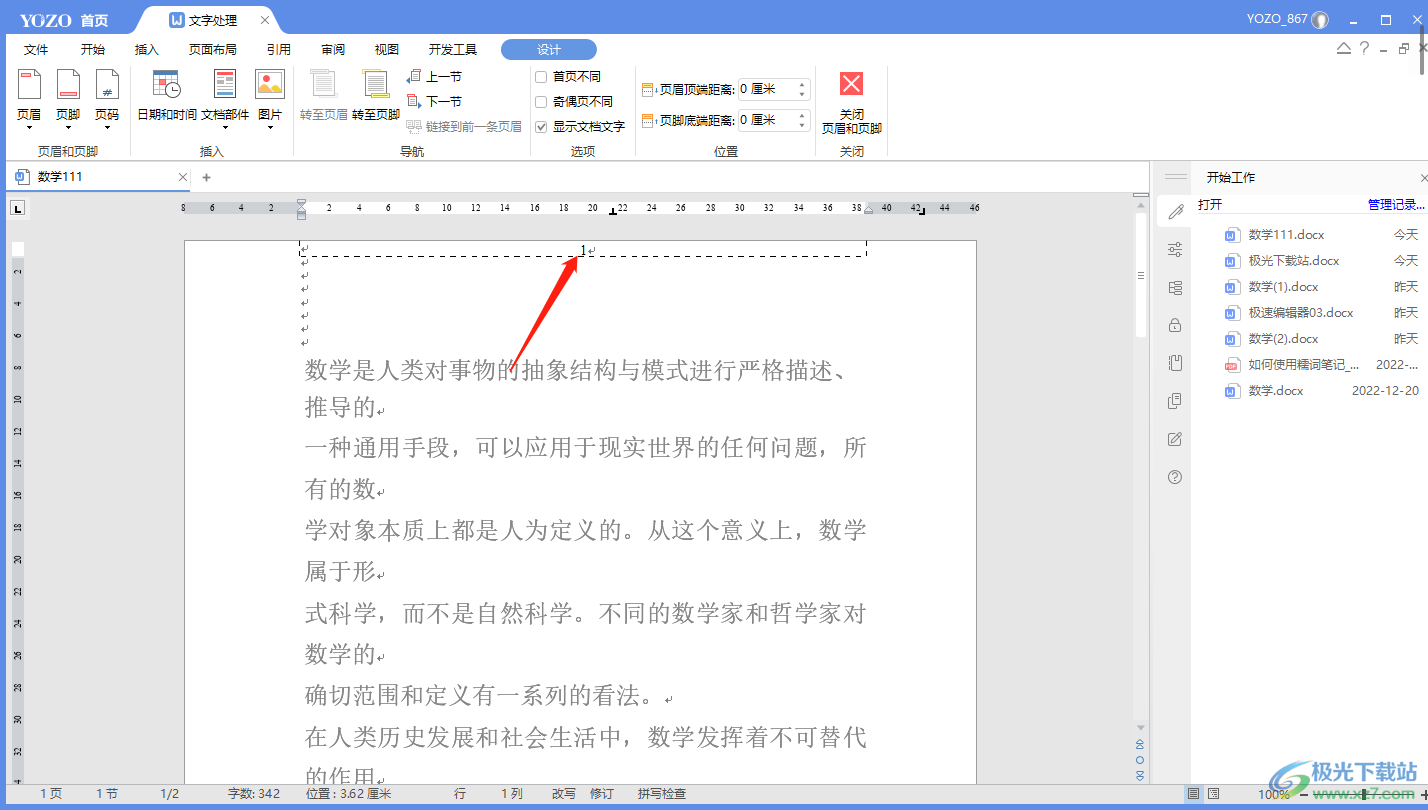Decrease 页脚底端距离 with down stepper
The image size is (1428, 810).
tap(802, 126)
